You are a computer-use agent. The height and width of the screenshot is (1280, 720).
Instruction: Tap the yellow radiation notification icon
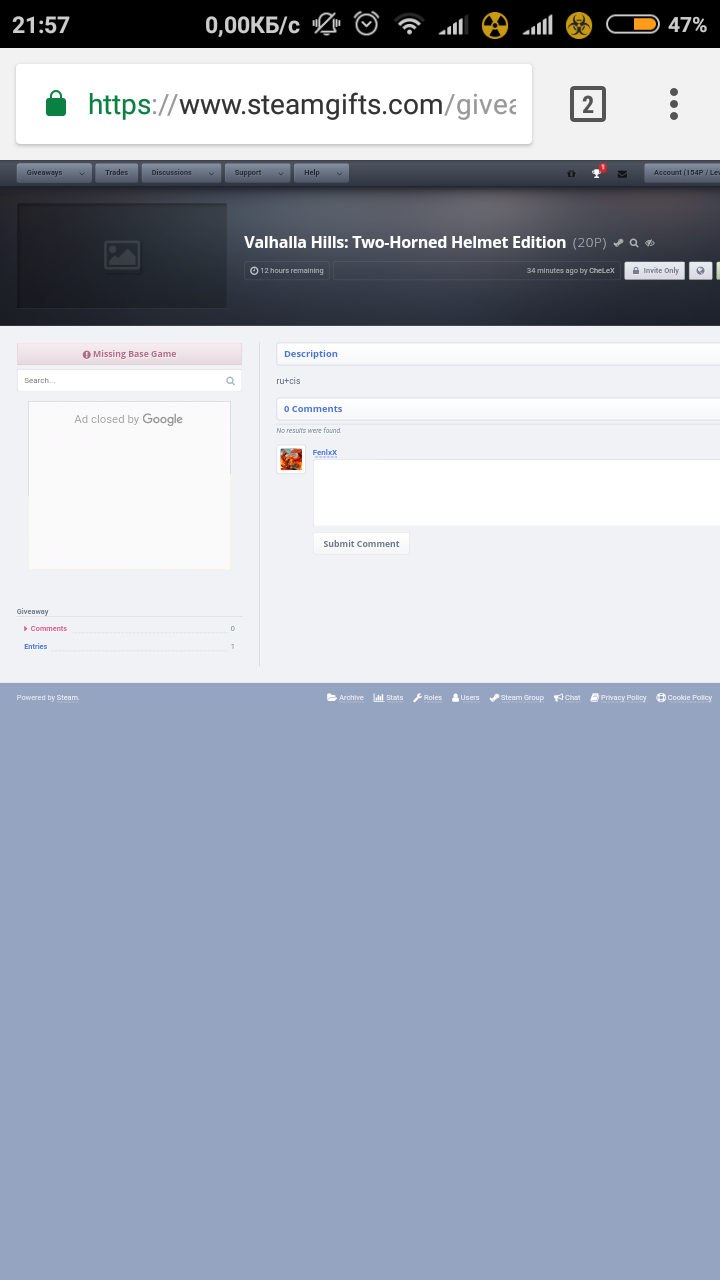coord(495,25)
